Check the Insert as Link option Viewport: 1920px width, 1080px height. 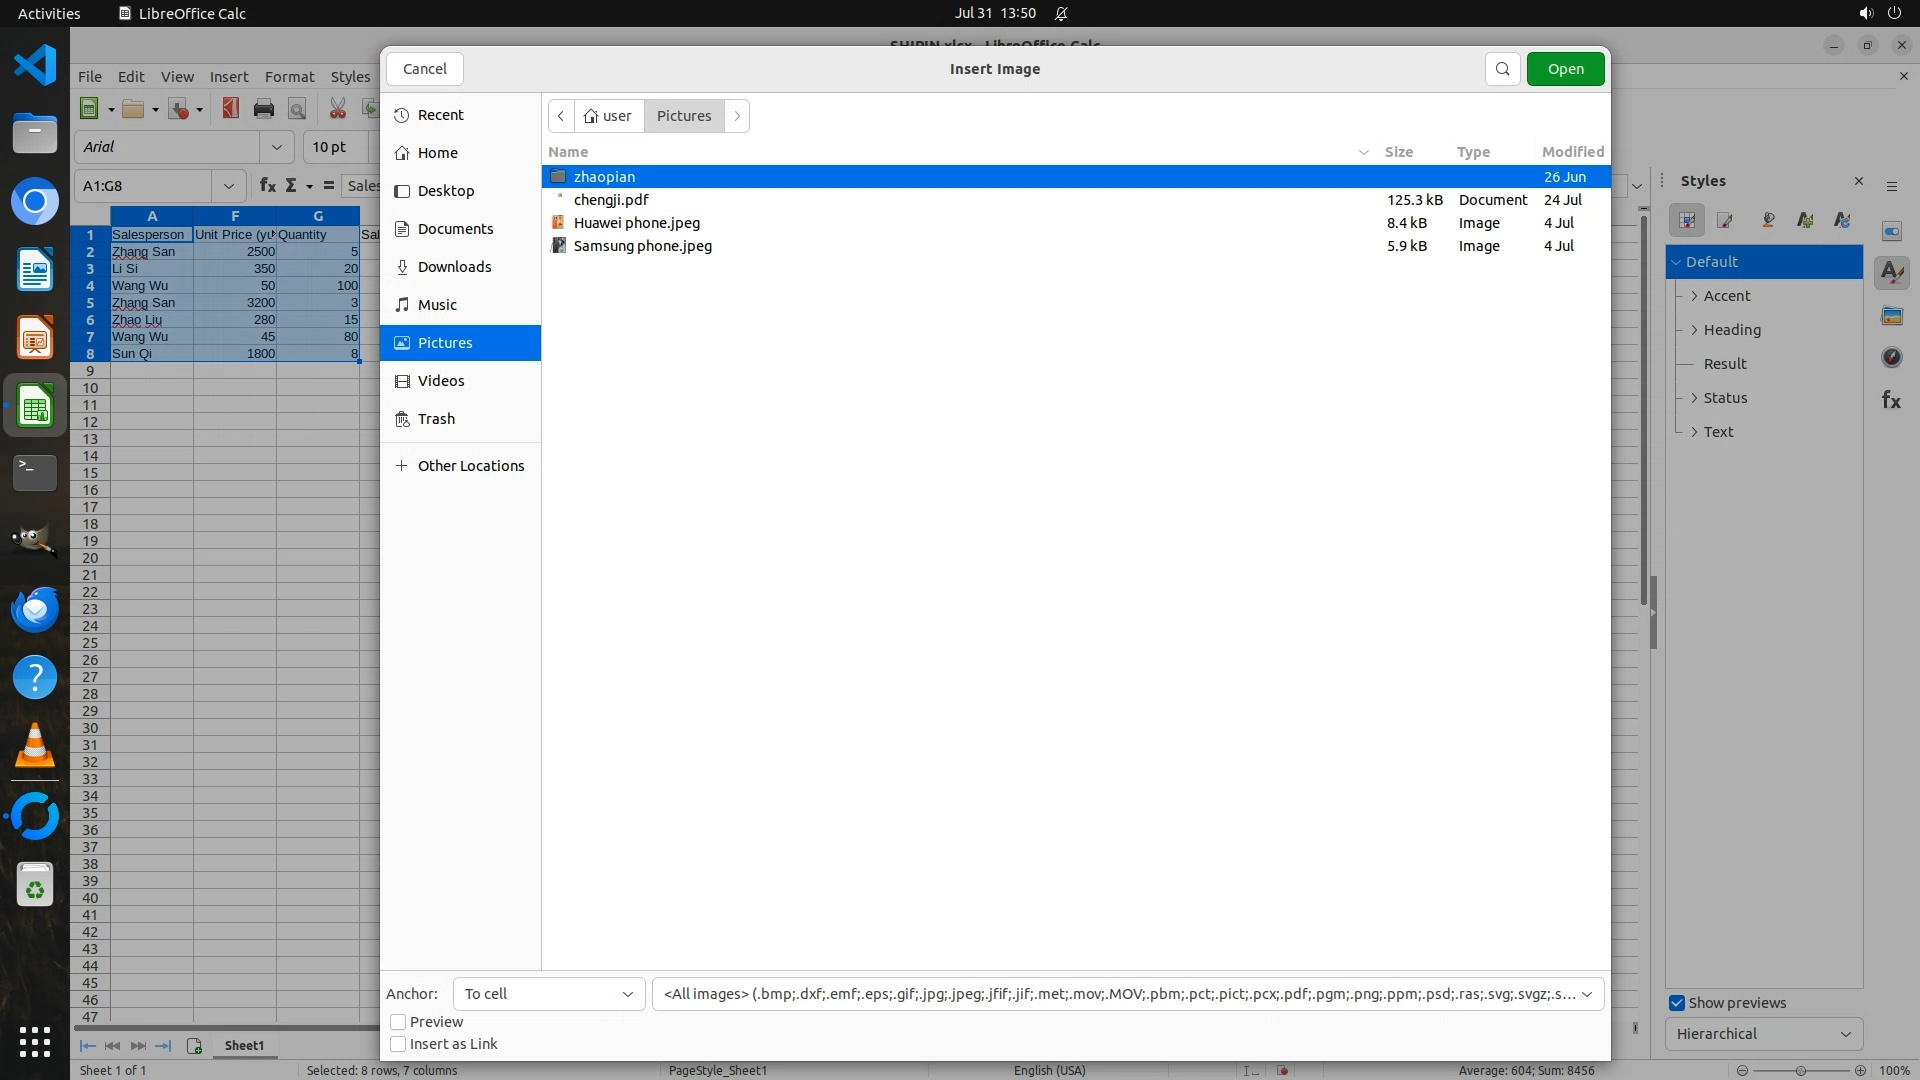398,1044
